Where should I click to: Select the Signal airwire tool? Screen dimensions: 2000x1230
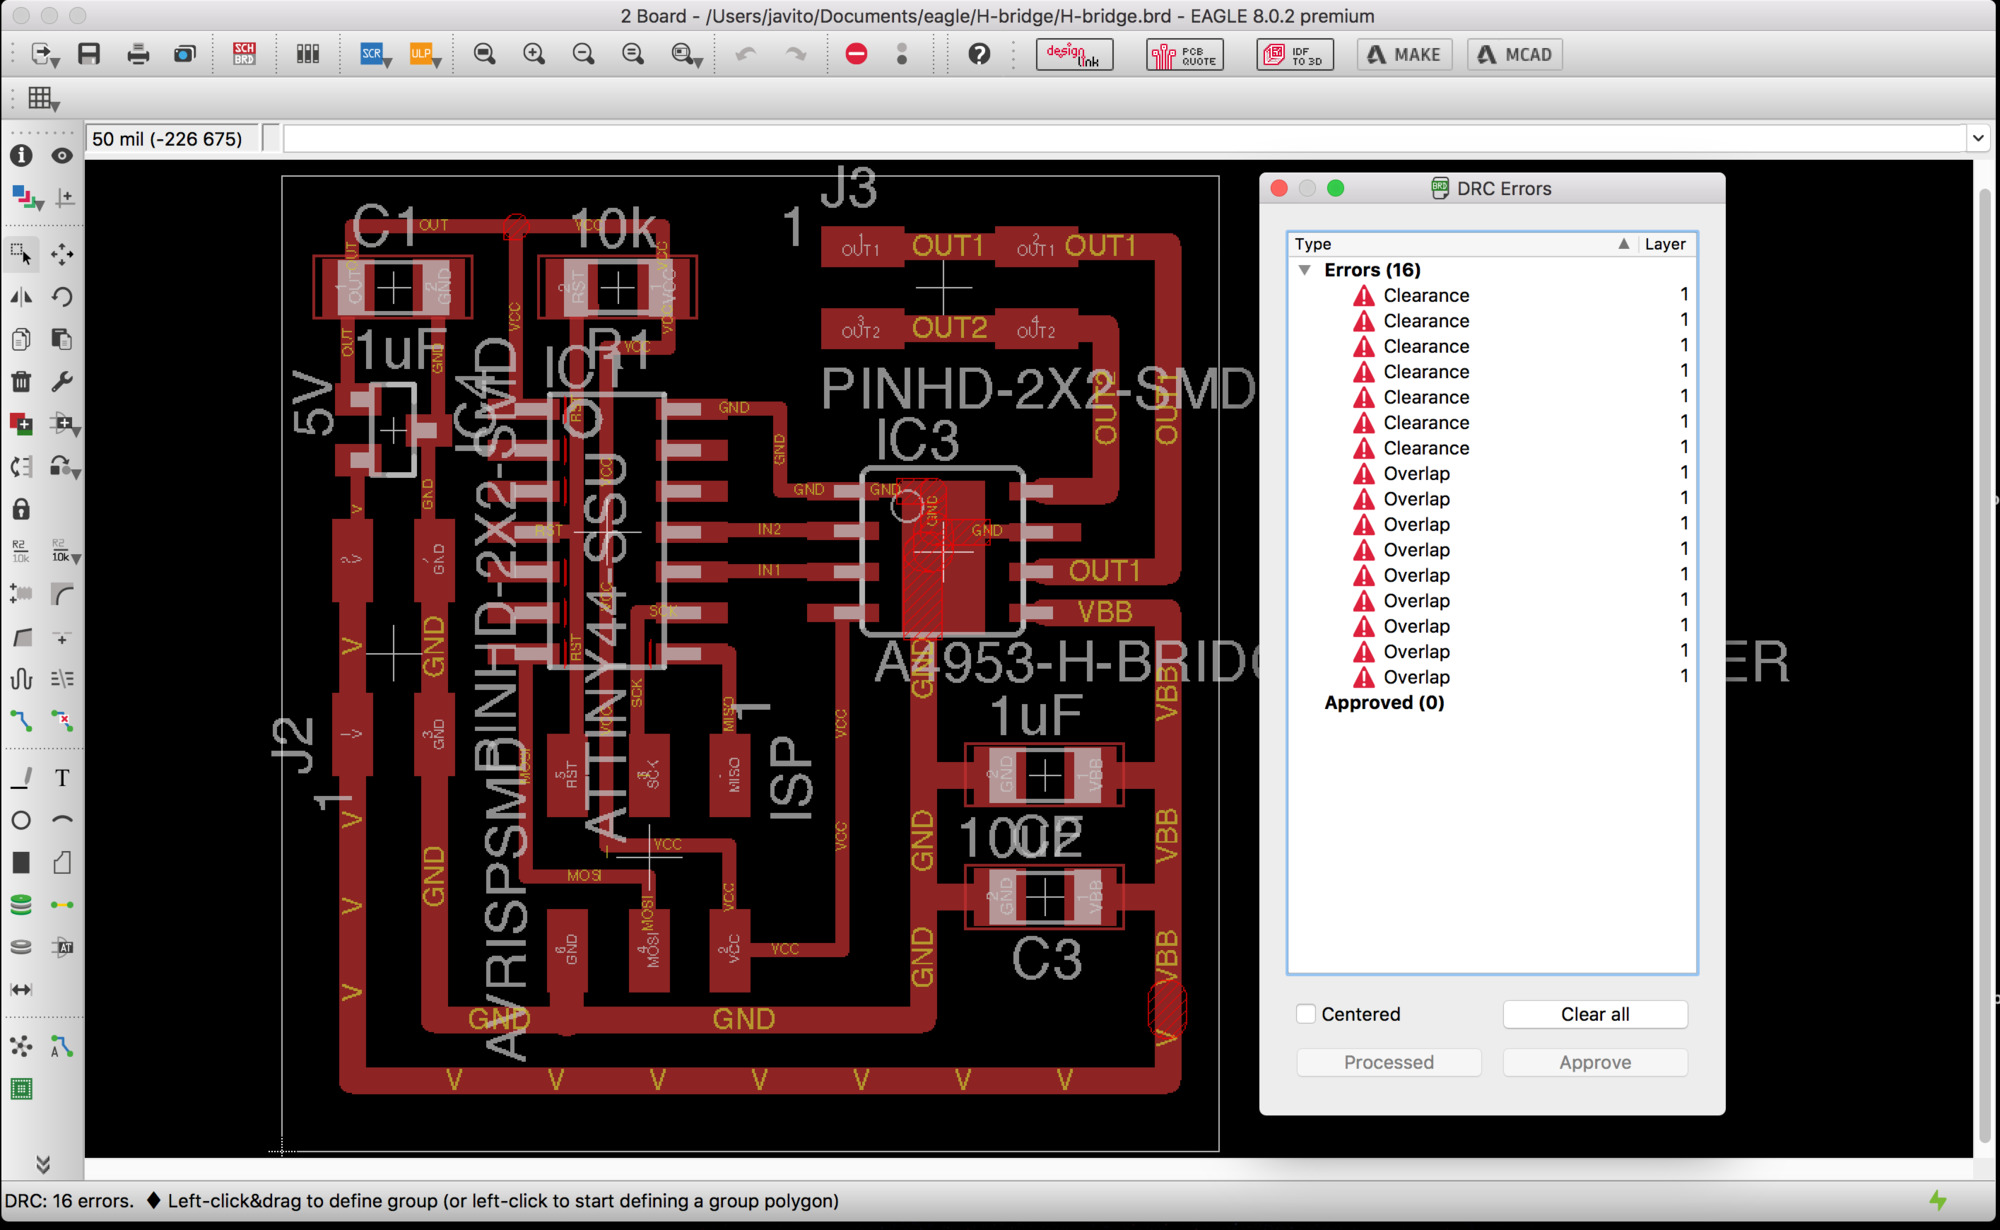(x=62, y=905)
